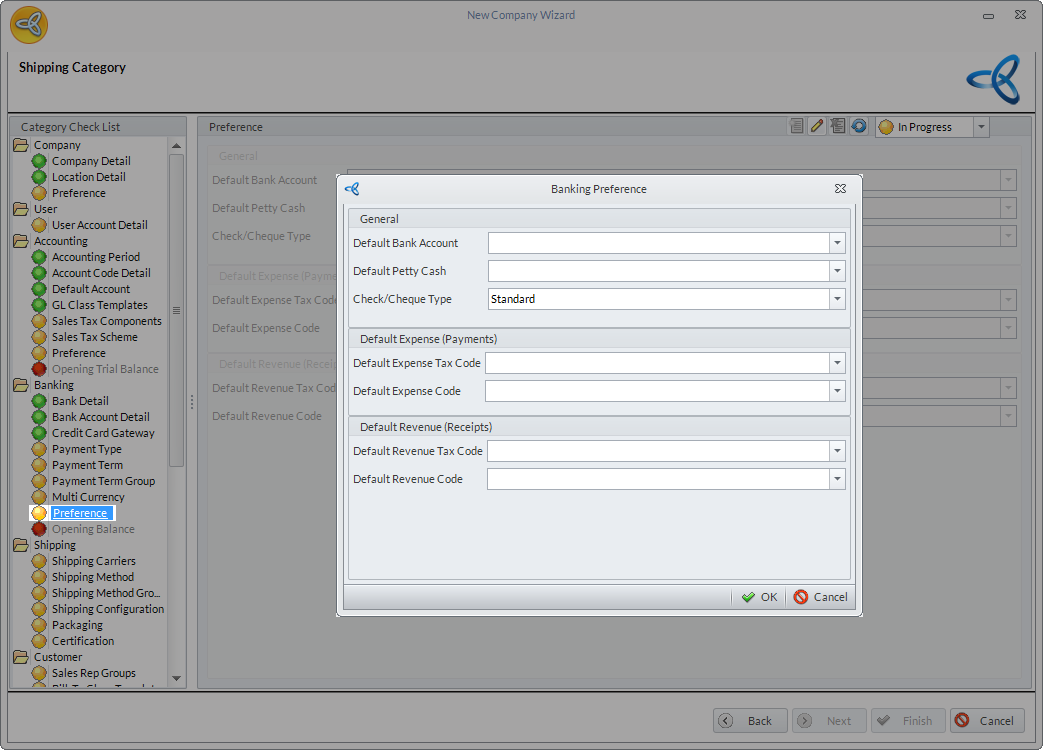Click the first document icon in Preference toolbar
The width and height of the screenshot is (1043, 750).
pos(797,126)
